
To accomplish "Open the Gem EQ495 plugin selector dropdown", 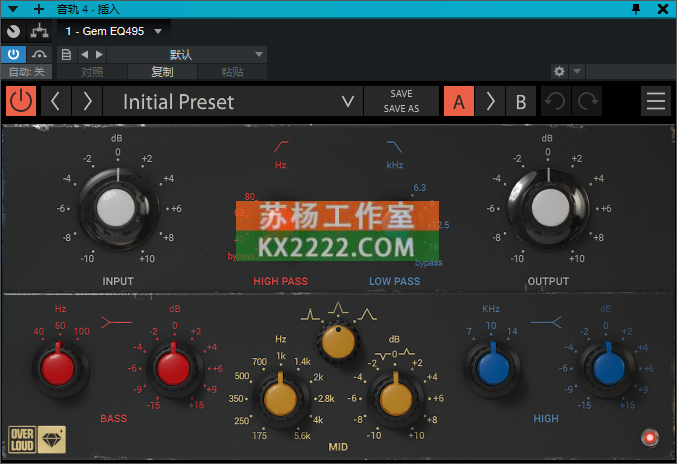I will [114, 31].
